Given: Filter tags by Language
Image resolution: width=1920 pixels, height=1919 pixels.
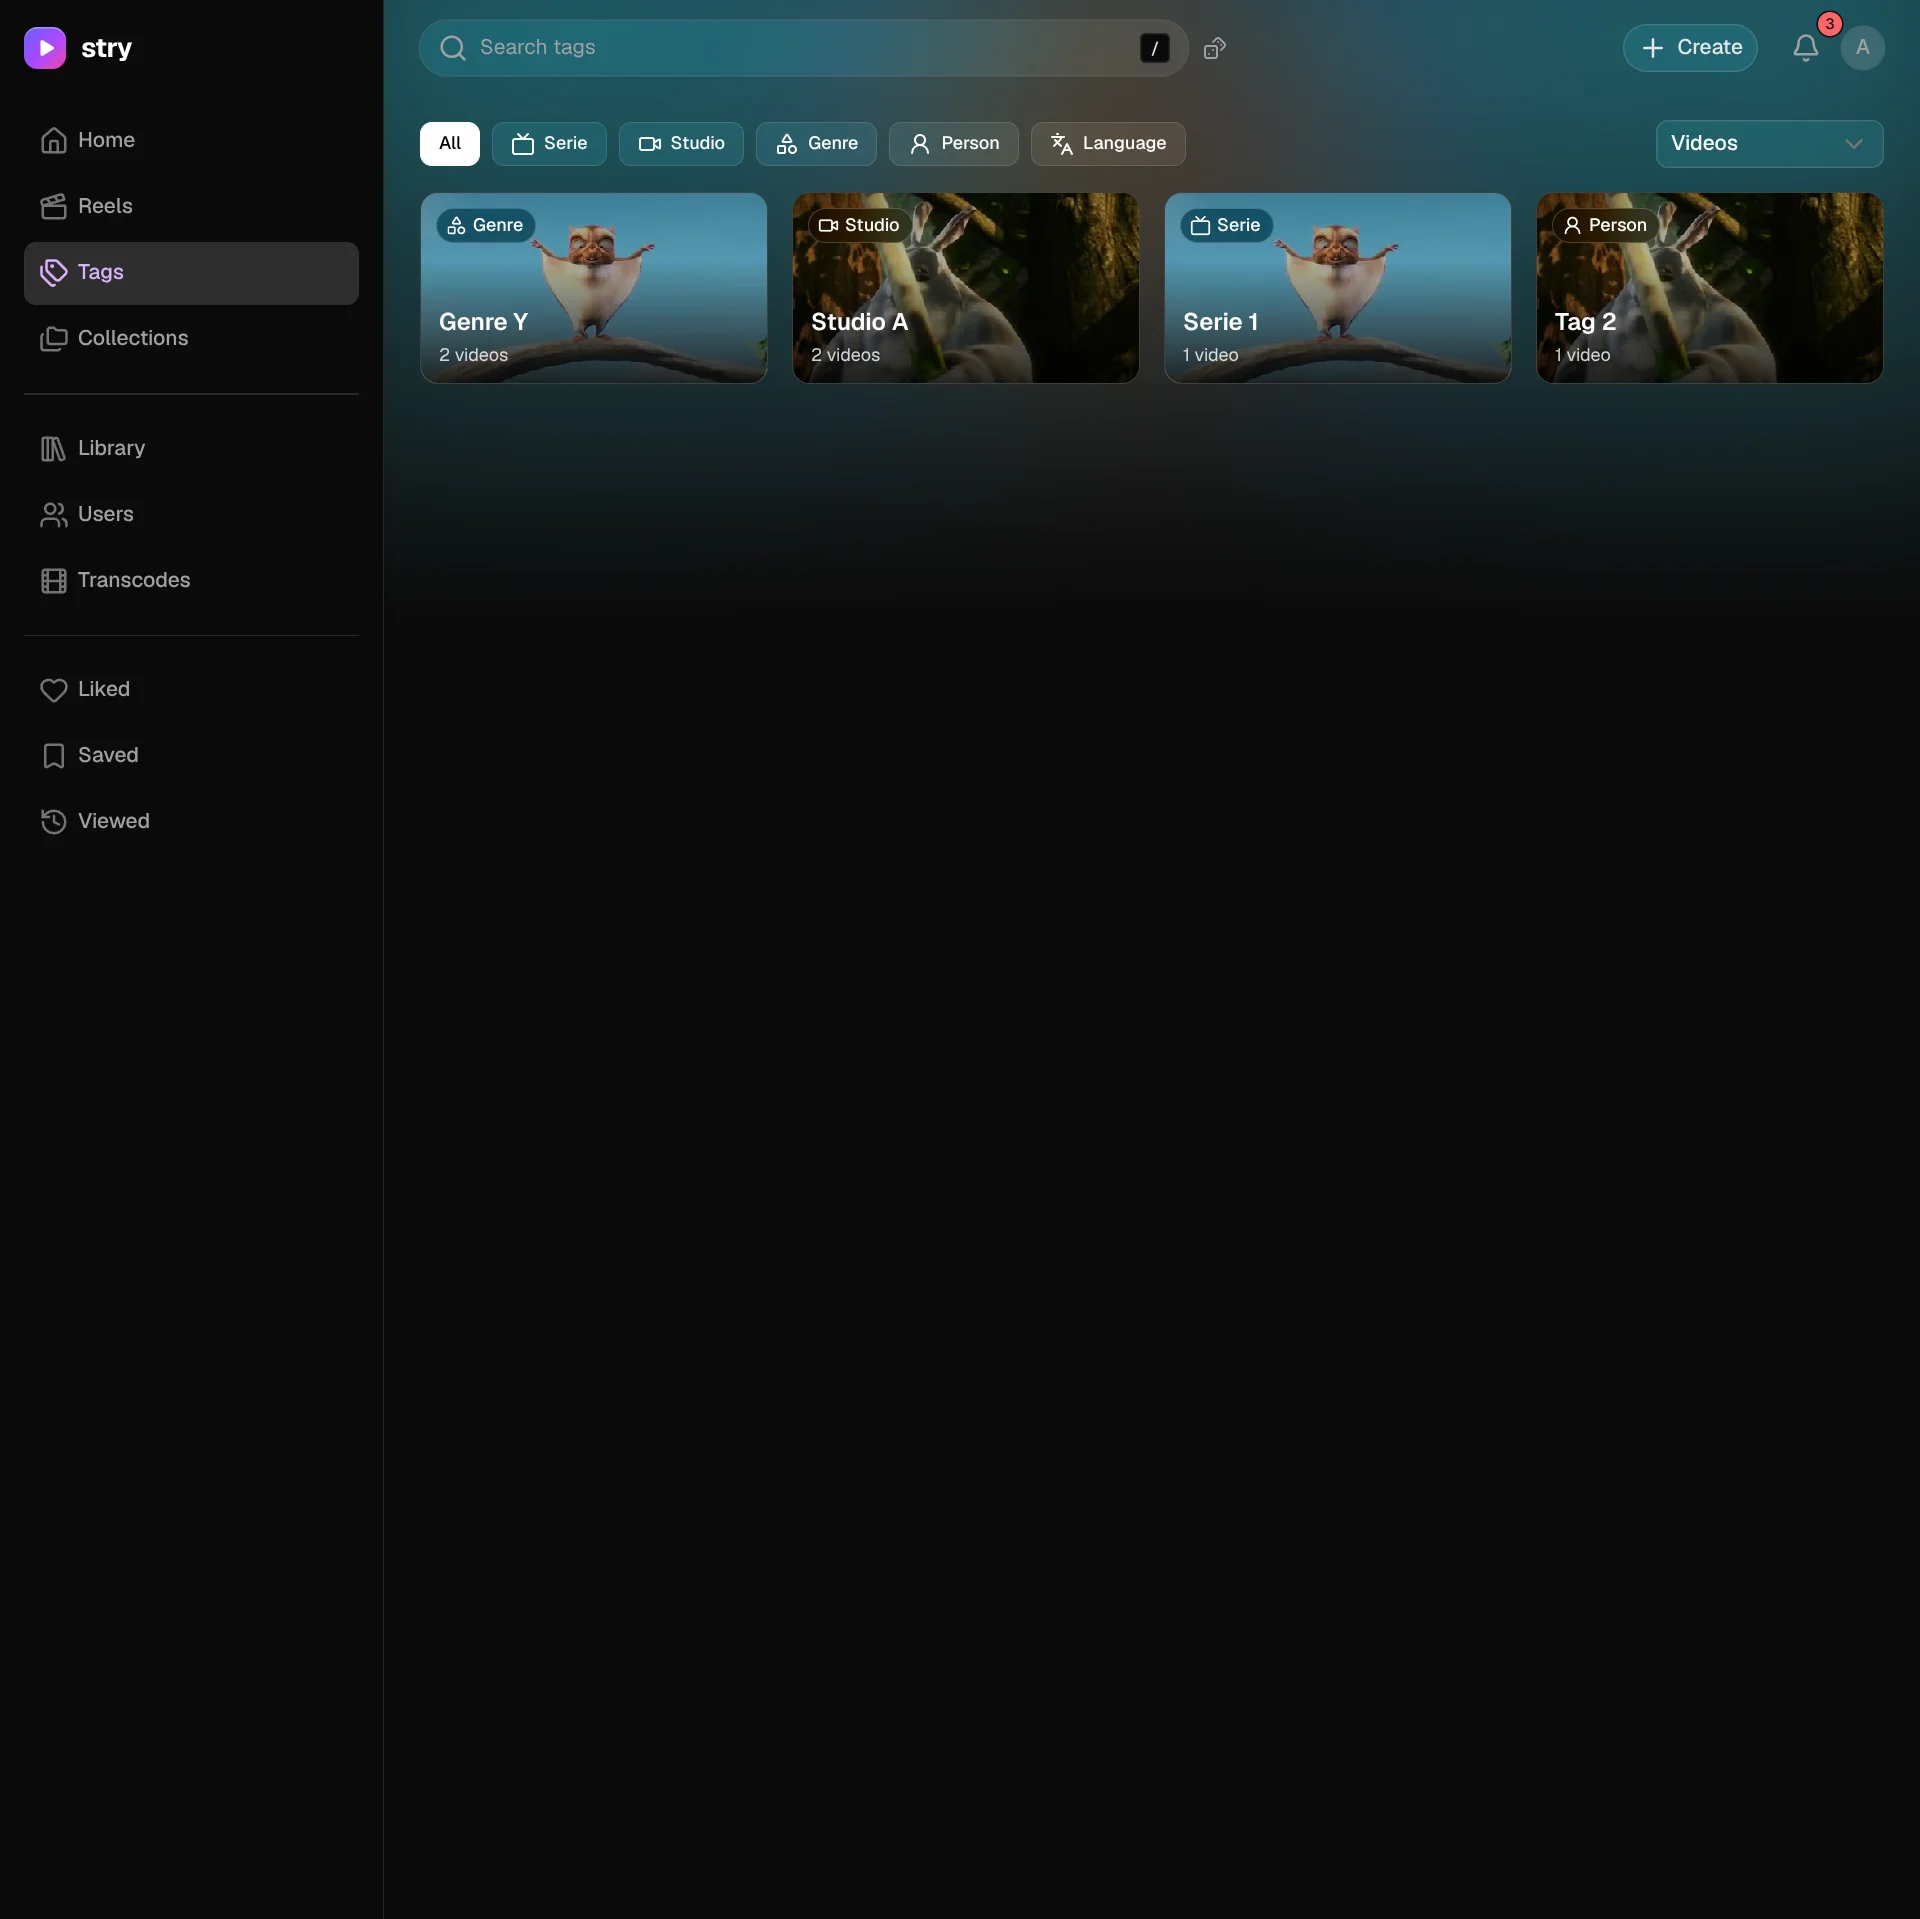Looking at the screenshot, I should (1108, 144).
